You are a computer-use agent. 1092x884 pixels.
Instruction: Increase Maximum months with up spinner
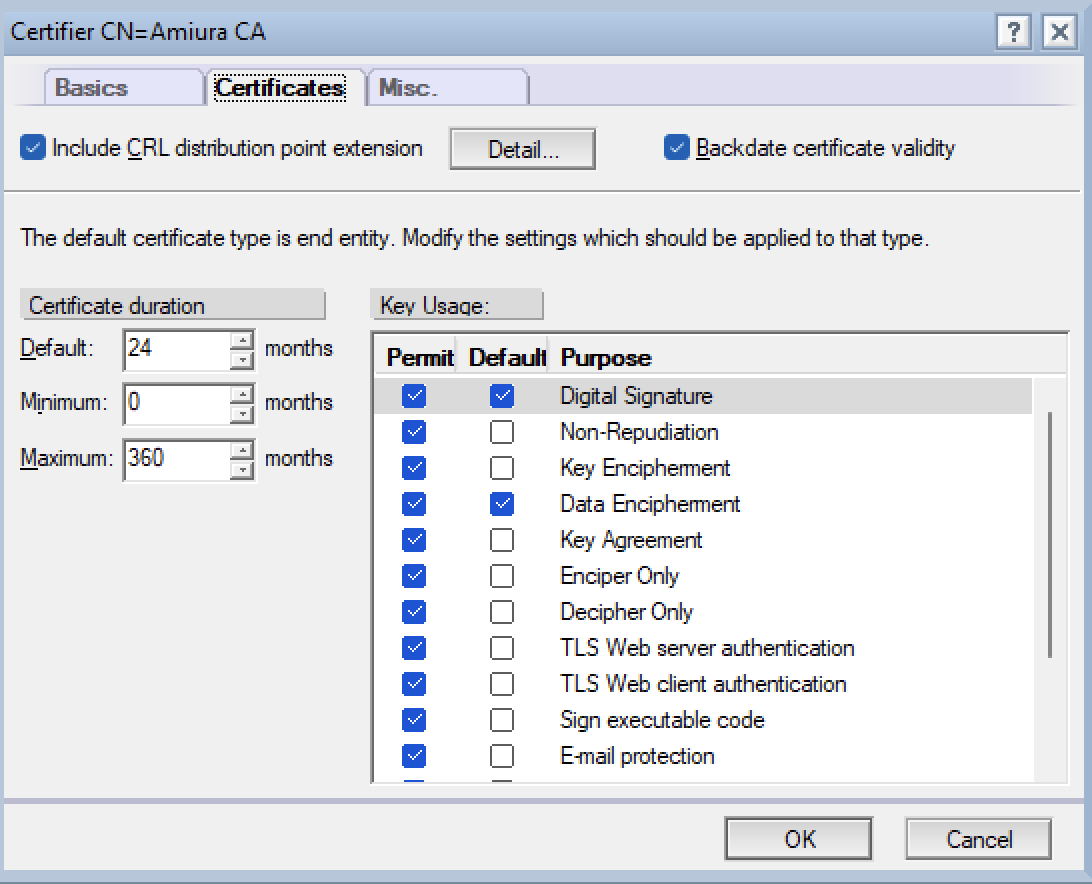[x=242, y=451]
